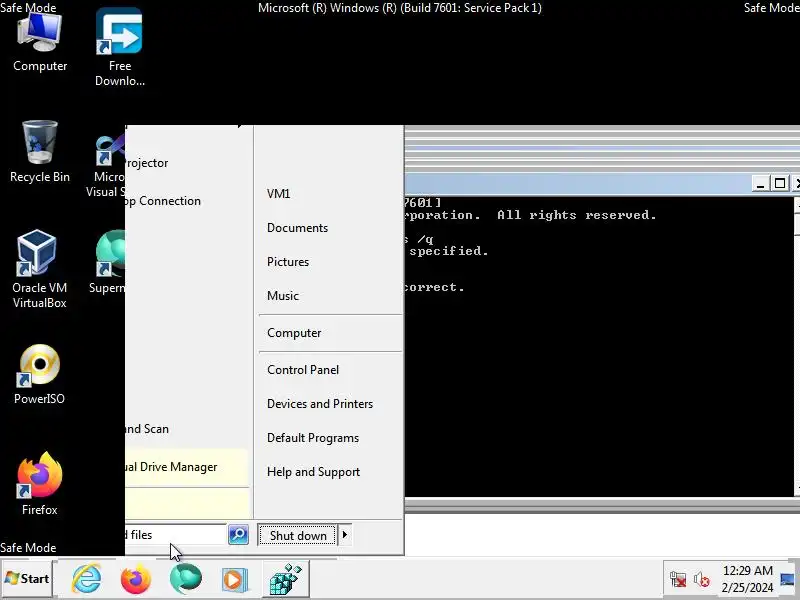Screen dimensions: 800x600
Task: Open Control Panel from the Start menu
Action: click(303, 370)
